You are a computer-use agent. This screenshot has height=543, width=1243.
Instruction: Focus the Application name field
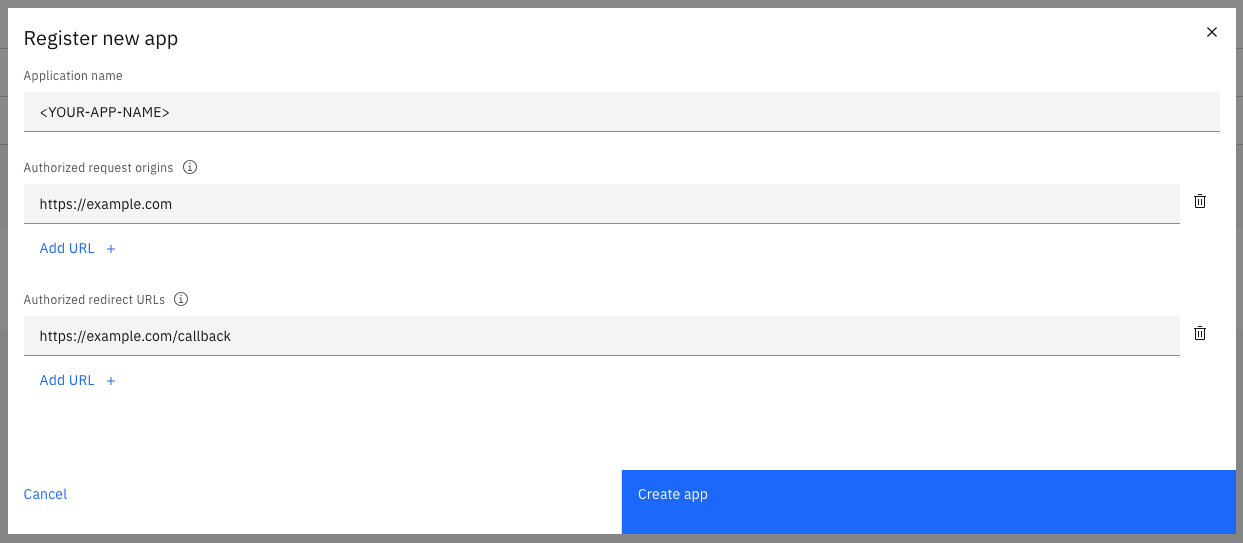point(620,112)
